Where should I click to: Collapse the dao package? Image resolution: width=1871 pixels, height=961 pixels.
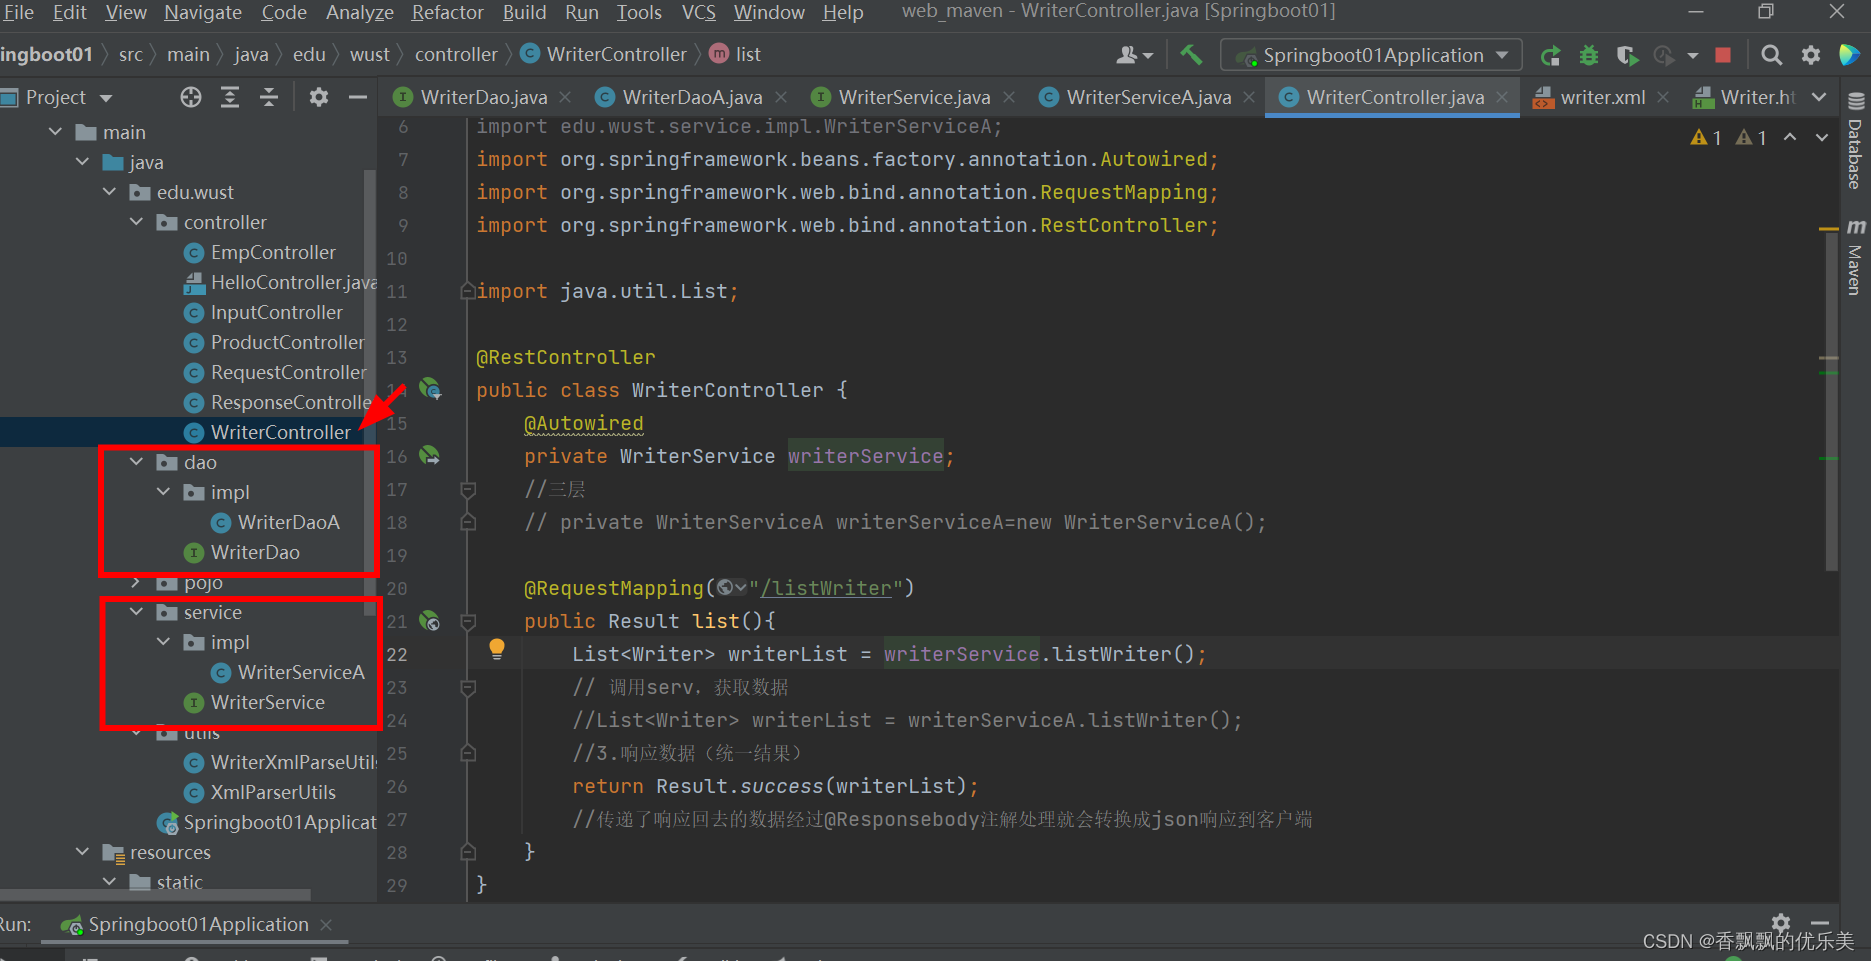point(137,462)
